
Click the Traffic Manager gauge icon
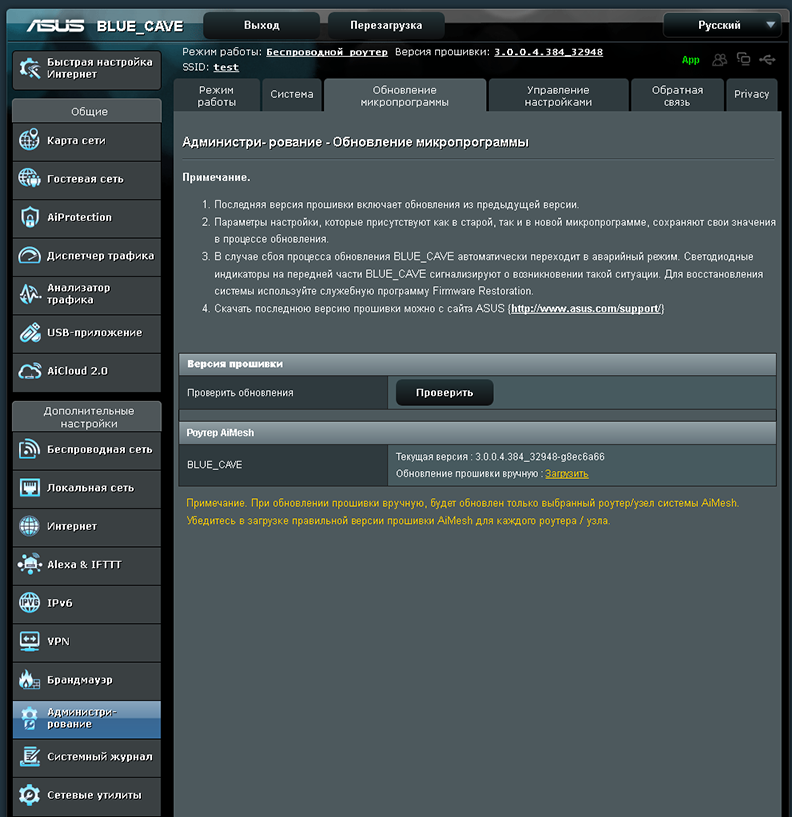coord(29,255)
